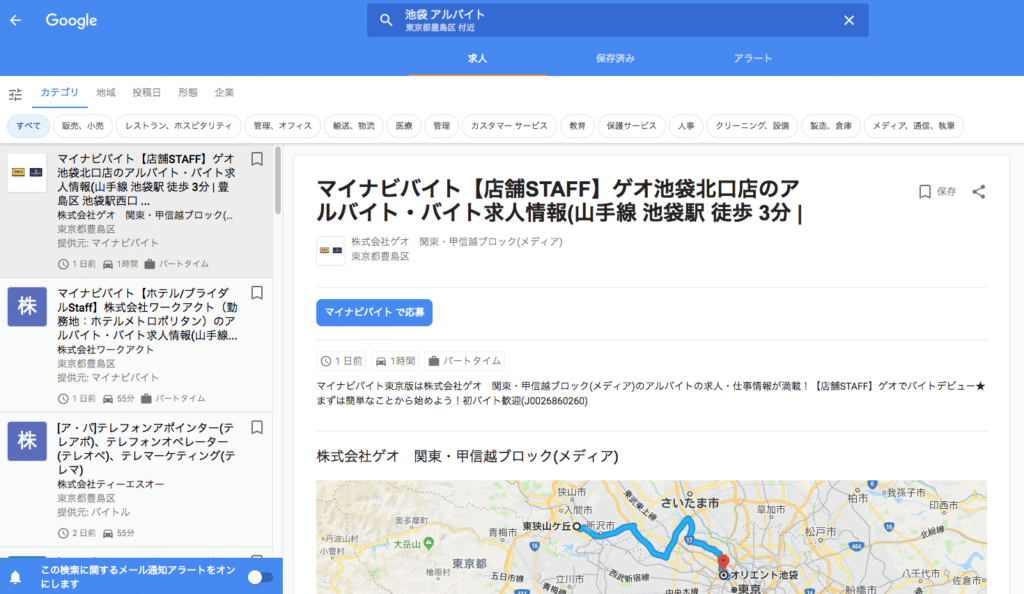Open the ゲオ池袋北口店 listing title
The height and width of the screenshot is (594, 1024).
[x=146, y=180]
